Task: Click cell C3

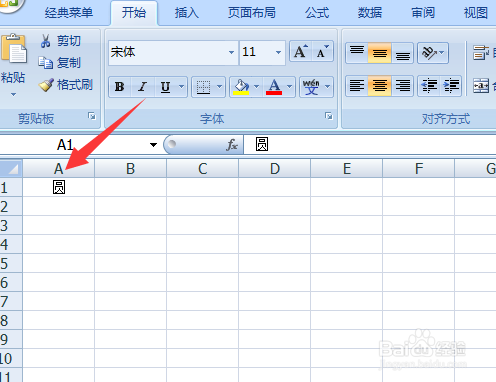Action: click(x=202, y=225)
